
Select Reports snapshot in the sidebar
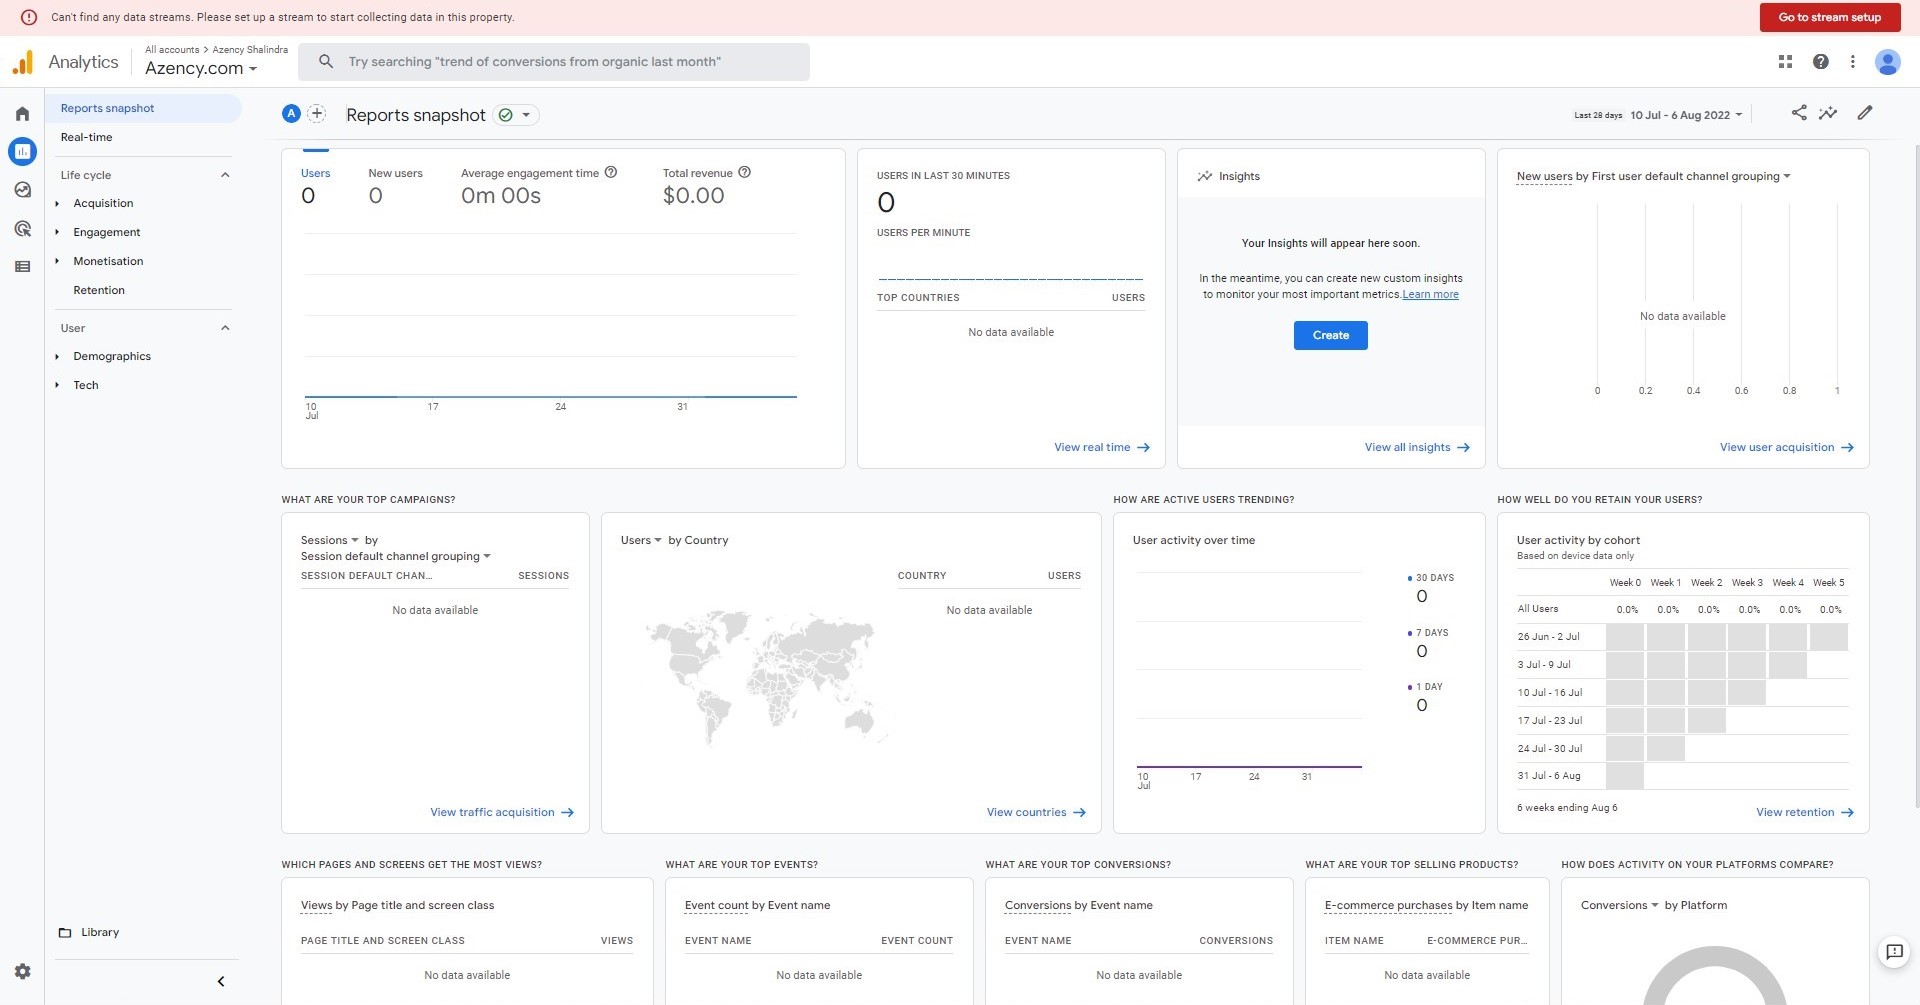point(143,108)
